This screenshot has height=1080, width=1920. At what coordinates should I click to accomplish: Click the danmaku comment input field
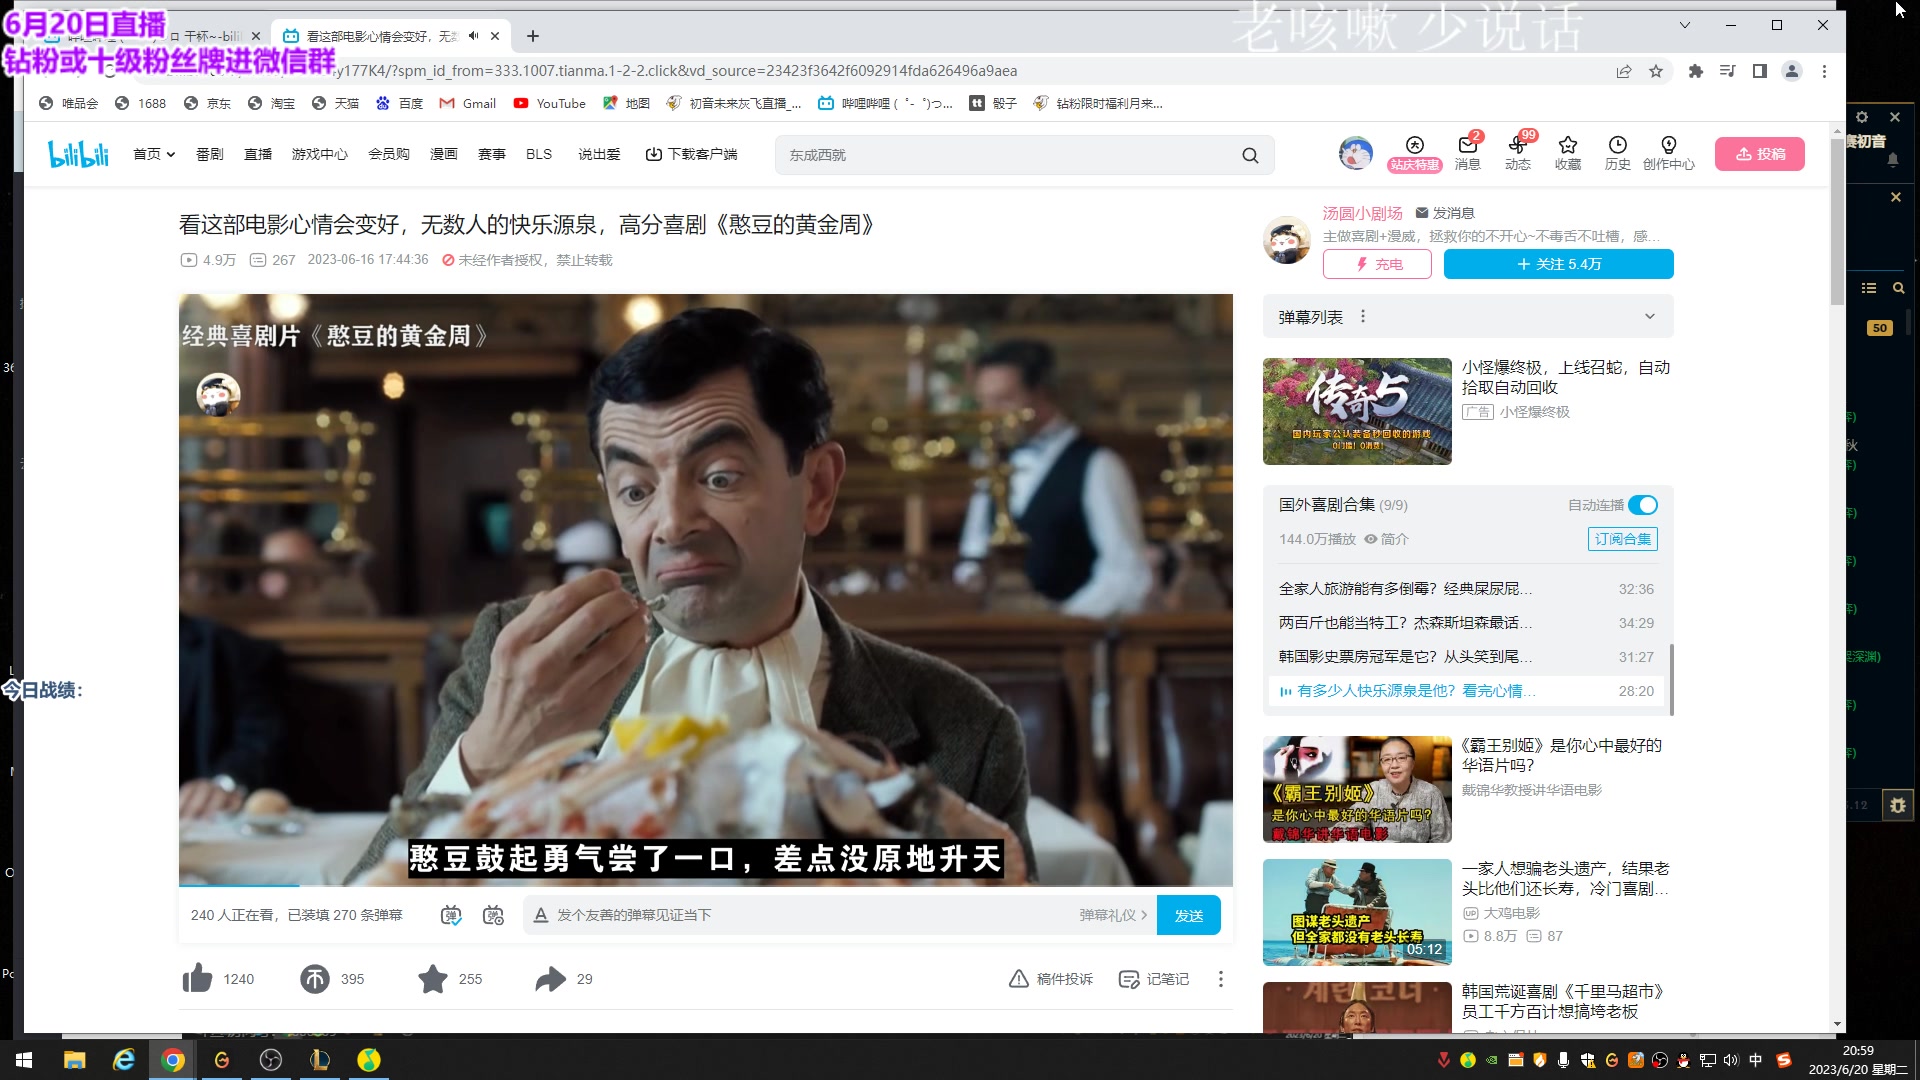pyautogui.click(x=800, y=914)
